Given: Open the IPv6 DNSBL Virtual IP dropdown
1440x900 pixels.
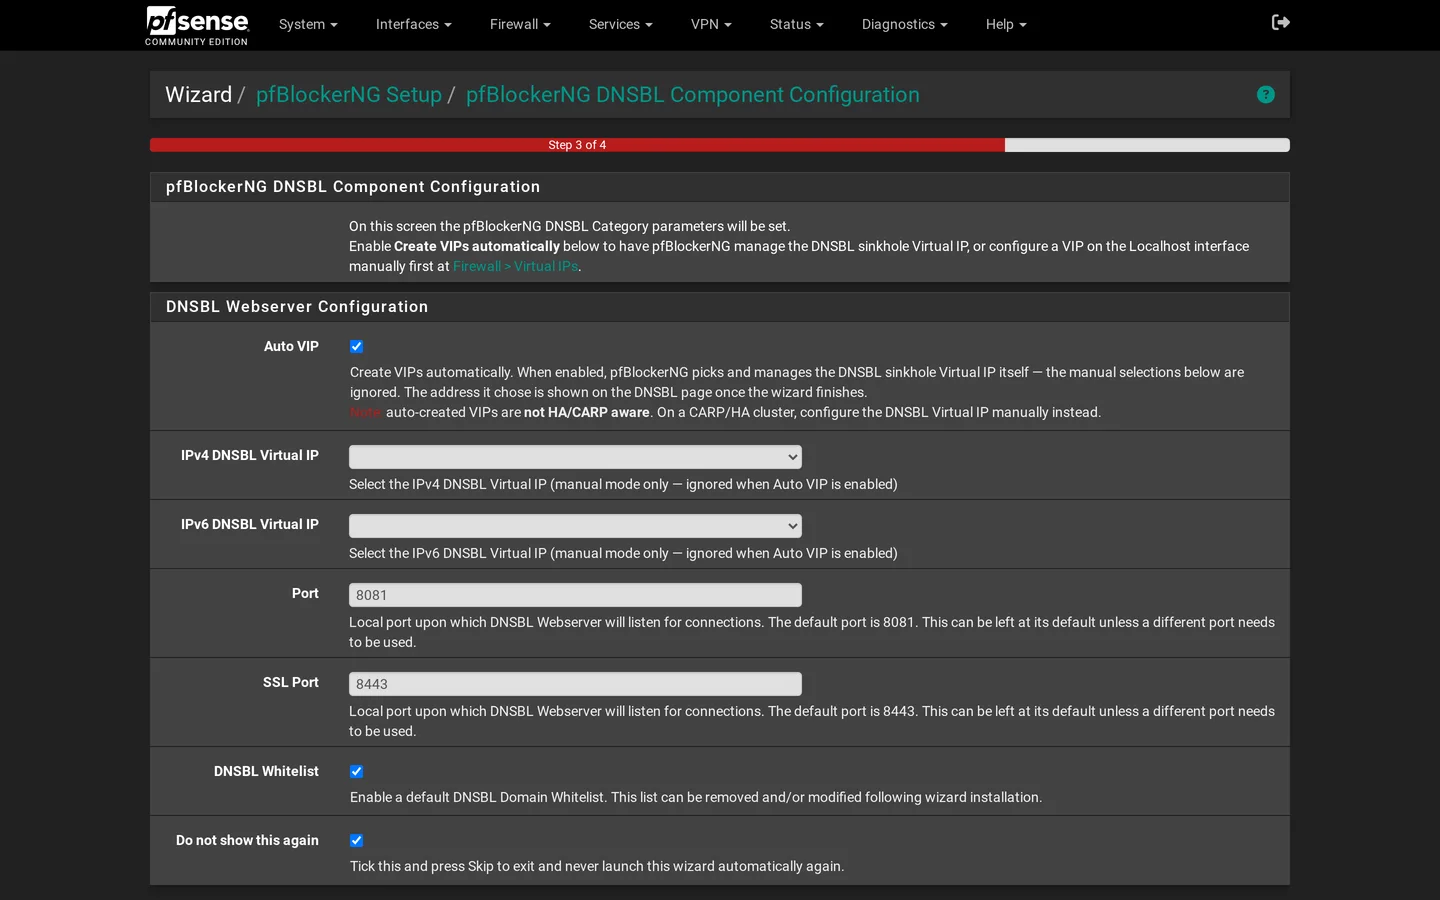Looking at the screenshot, I should pos(575,526).
